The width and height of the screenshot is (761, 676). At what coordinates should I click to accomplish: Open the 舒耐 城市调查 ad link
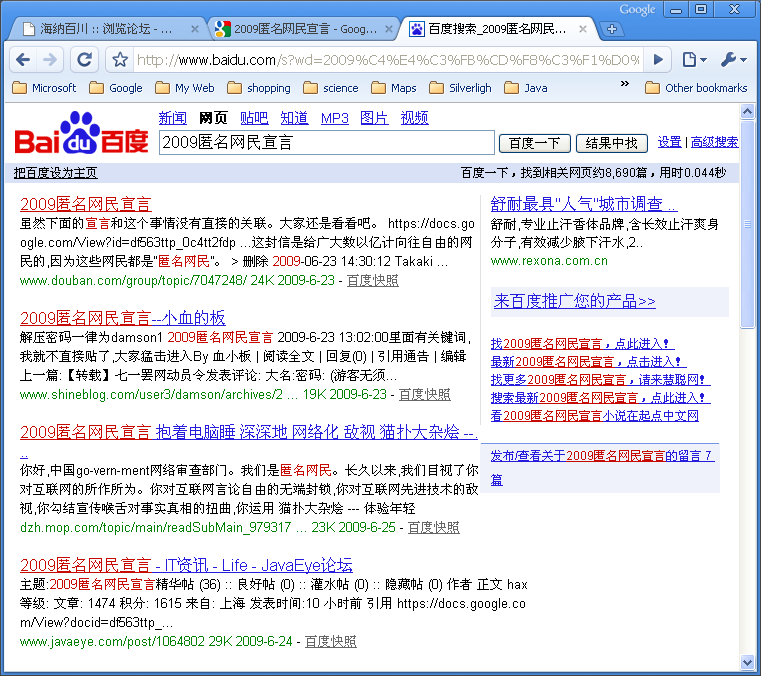[x=584, y=204]
